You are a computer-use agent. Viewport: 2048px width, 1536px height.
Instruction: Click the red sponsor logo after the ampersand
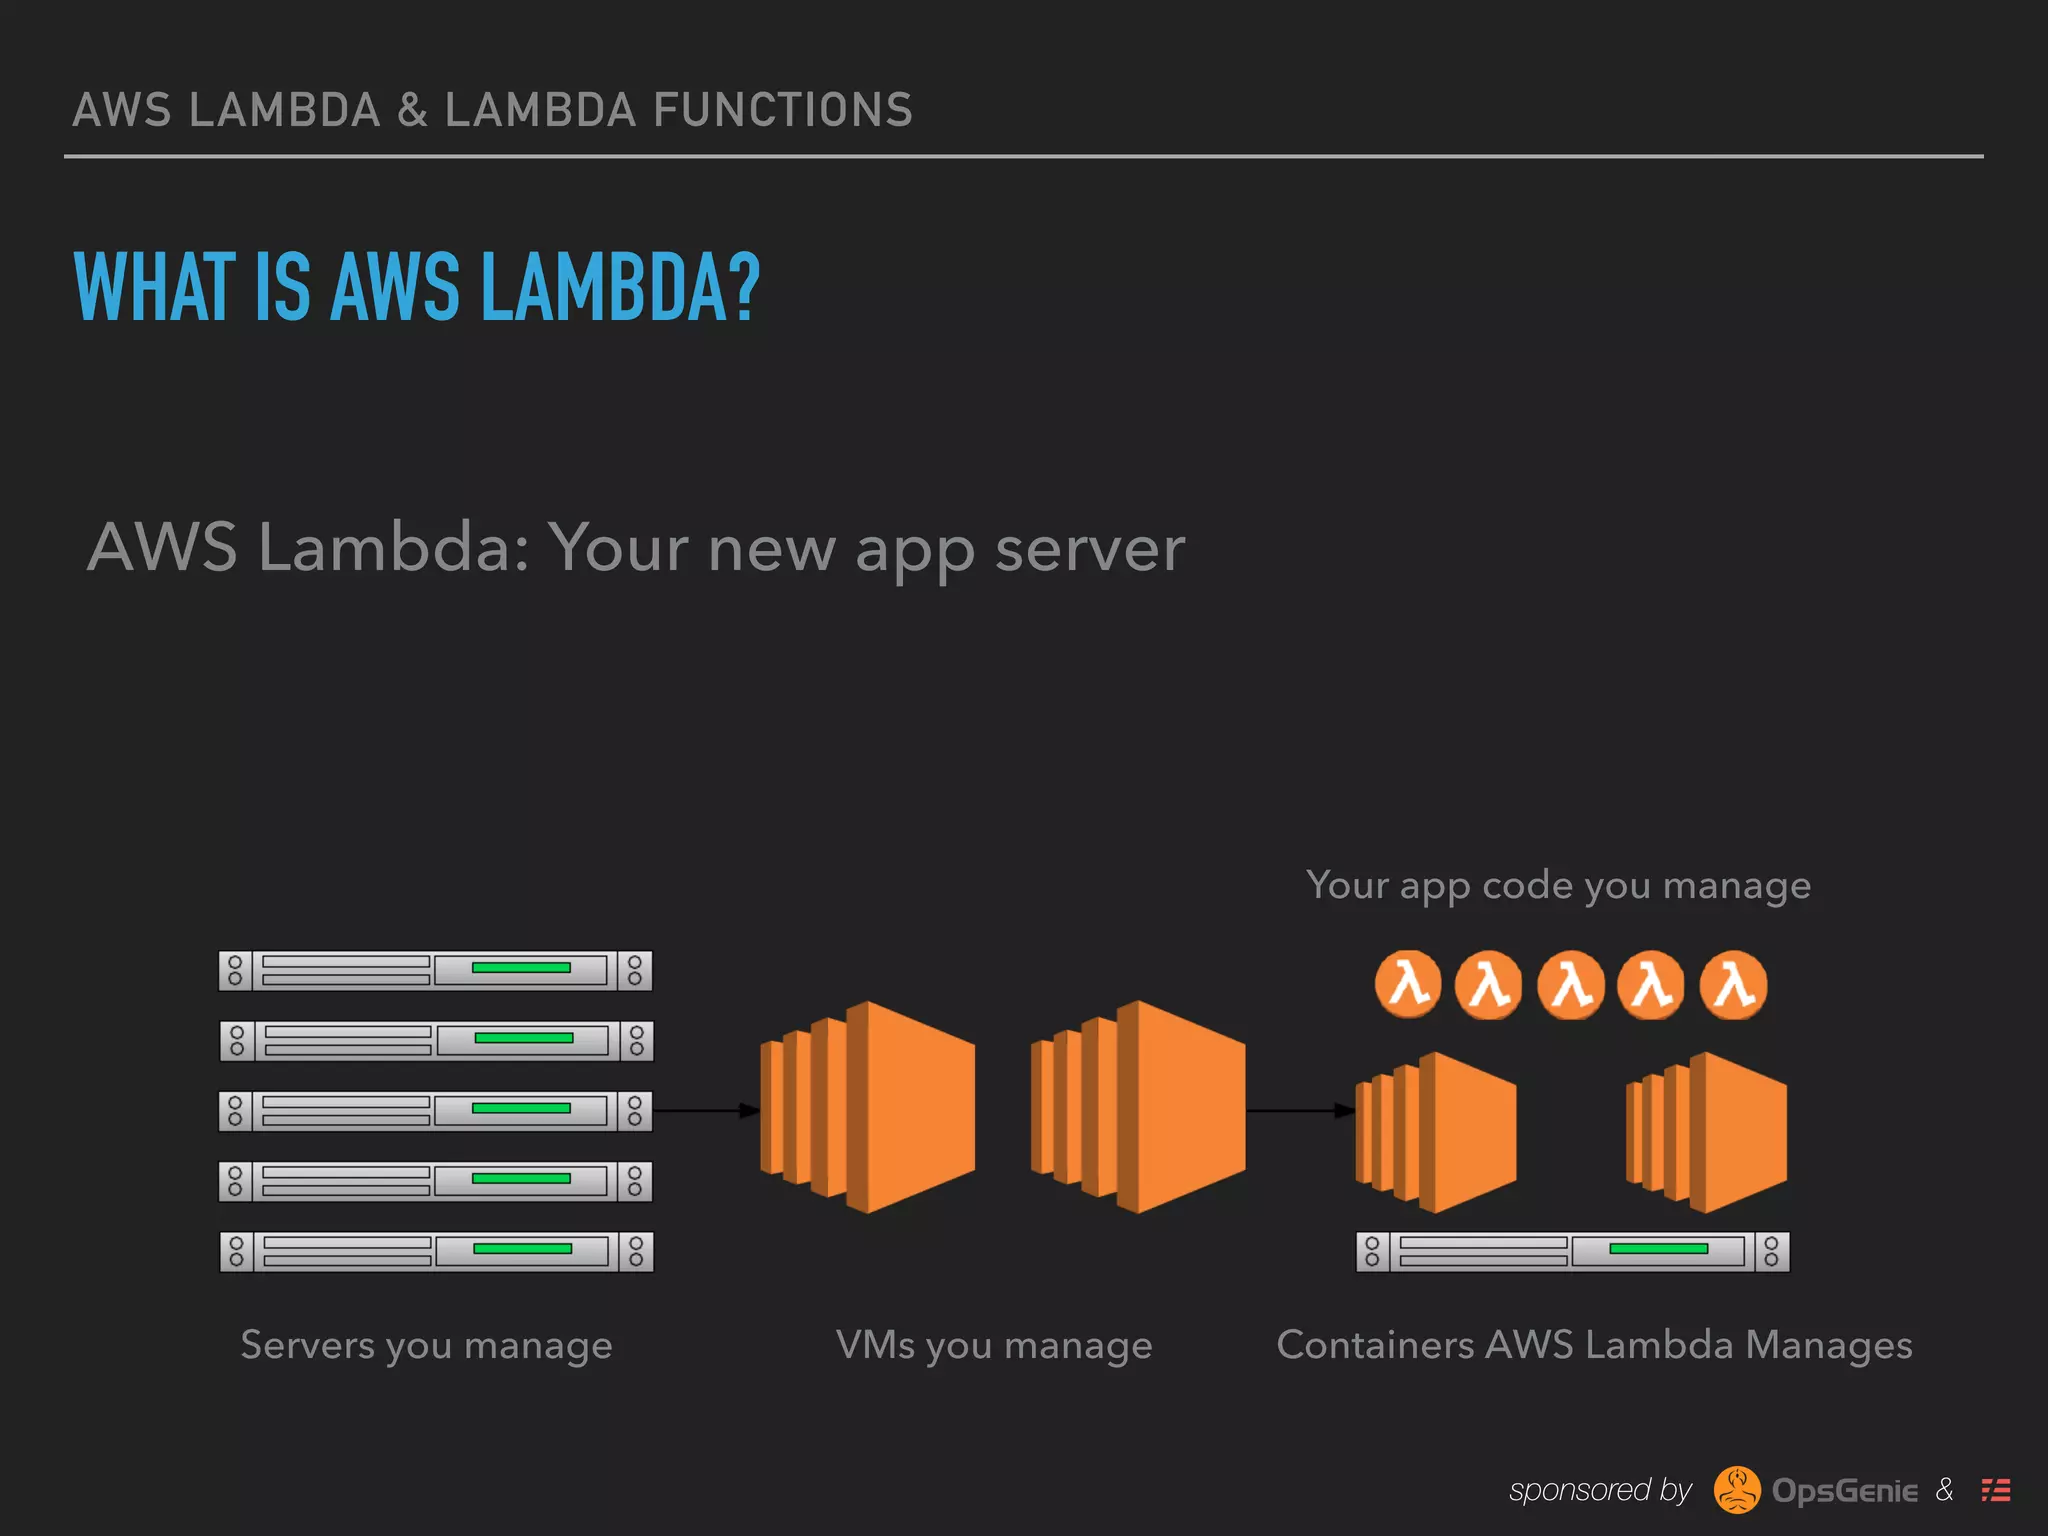pyautogui.click(x=1996, y=1490)
